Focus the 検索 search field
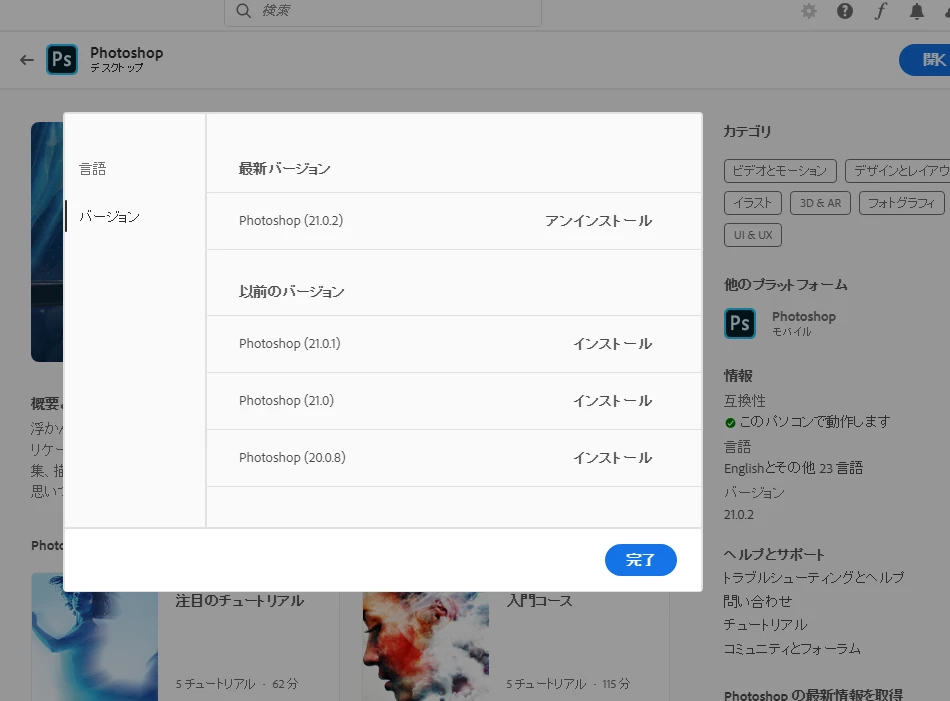 coord(383,12)
